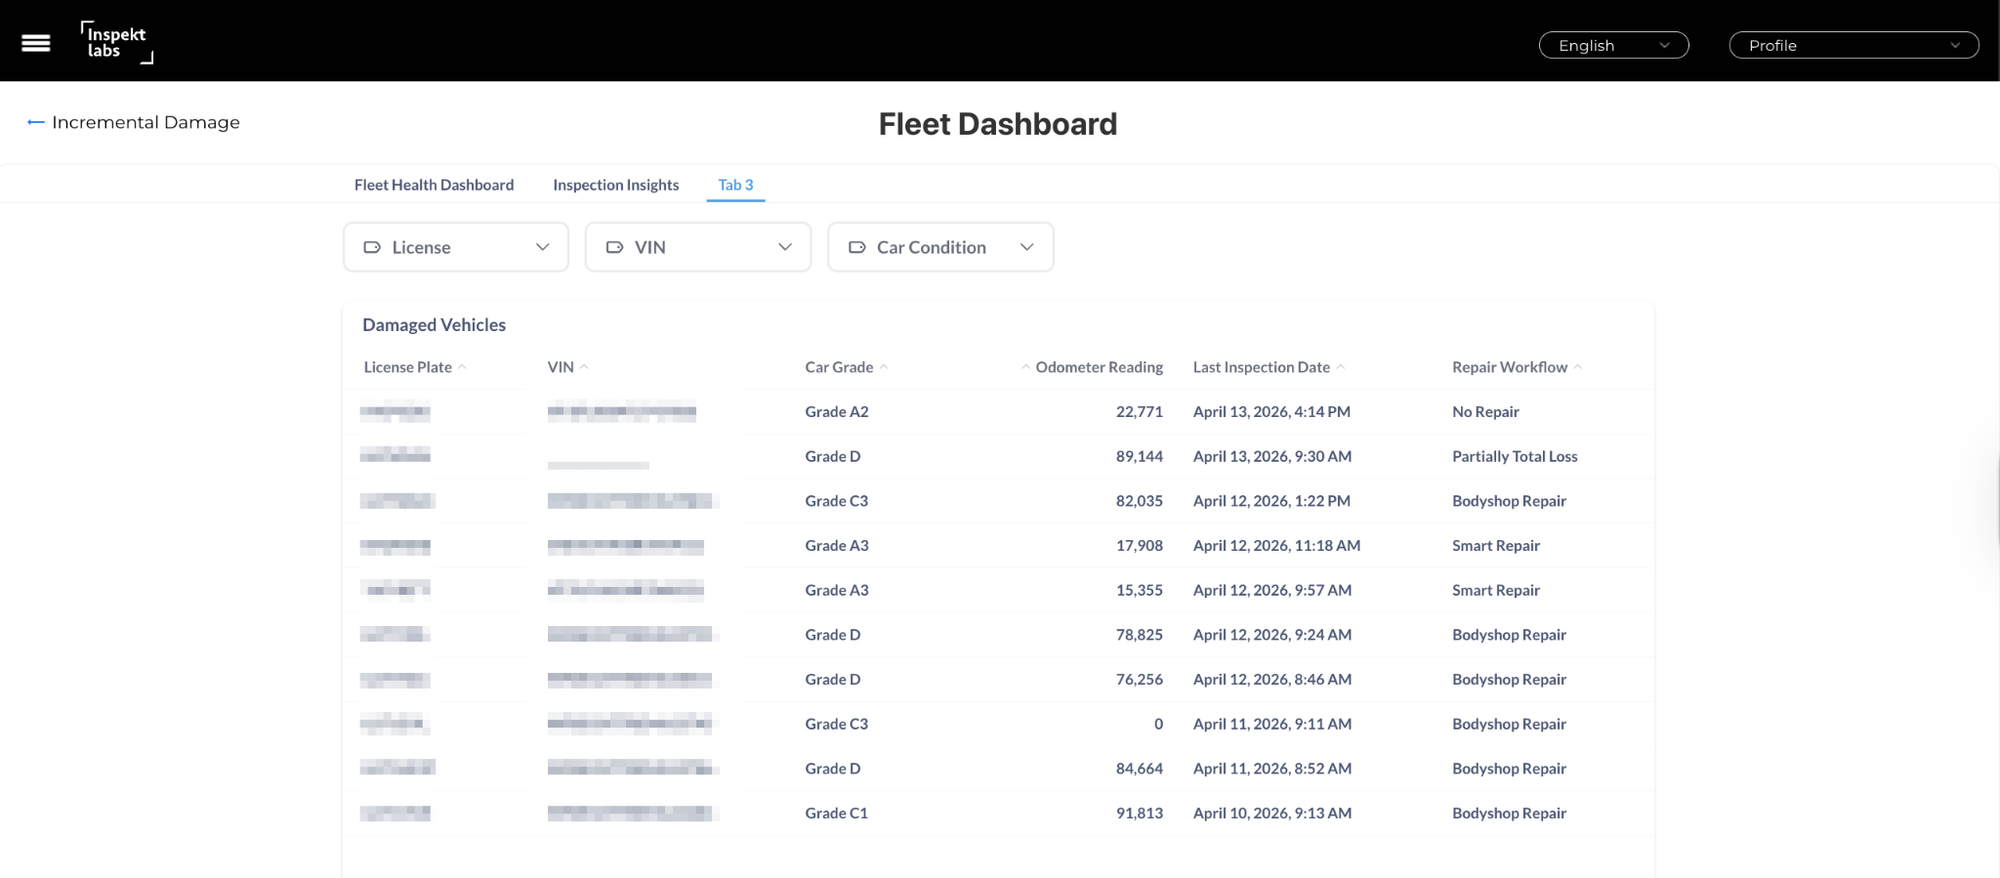Open the License filter dropdown
The height and width of the screenshot is (878, 2000).
coord(456,247)
